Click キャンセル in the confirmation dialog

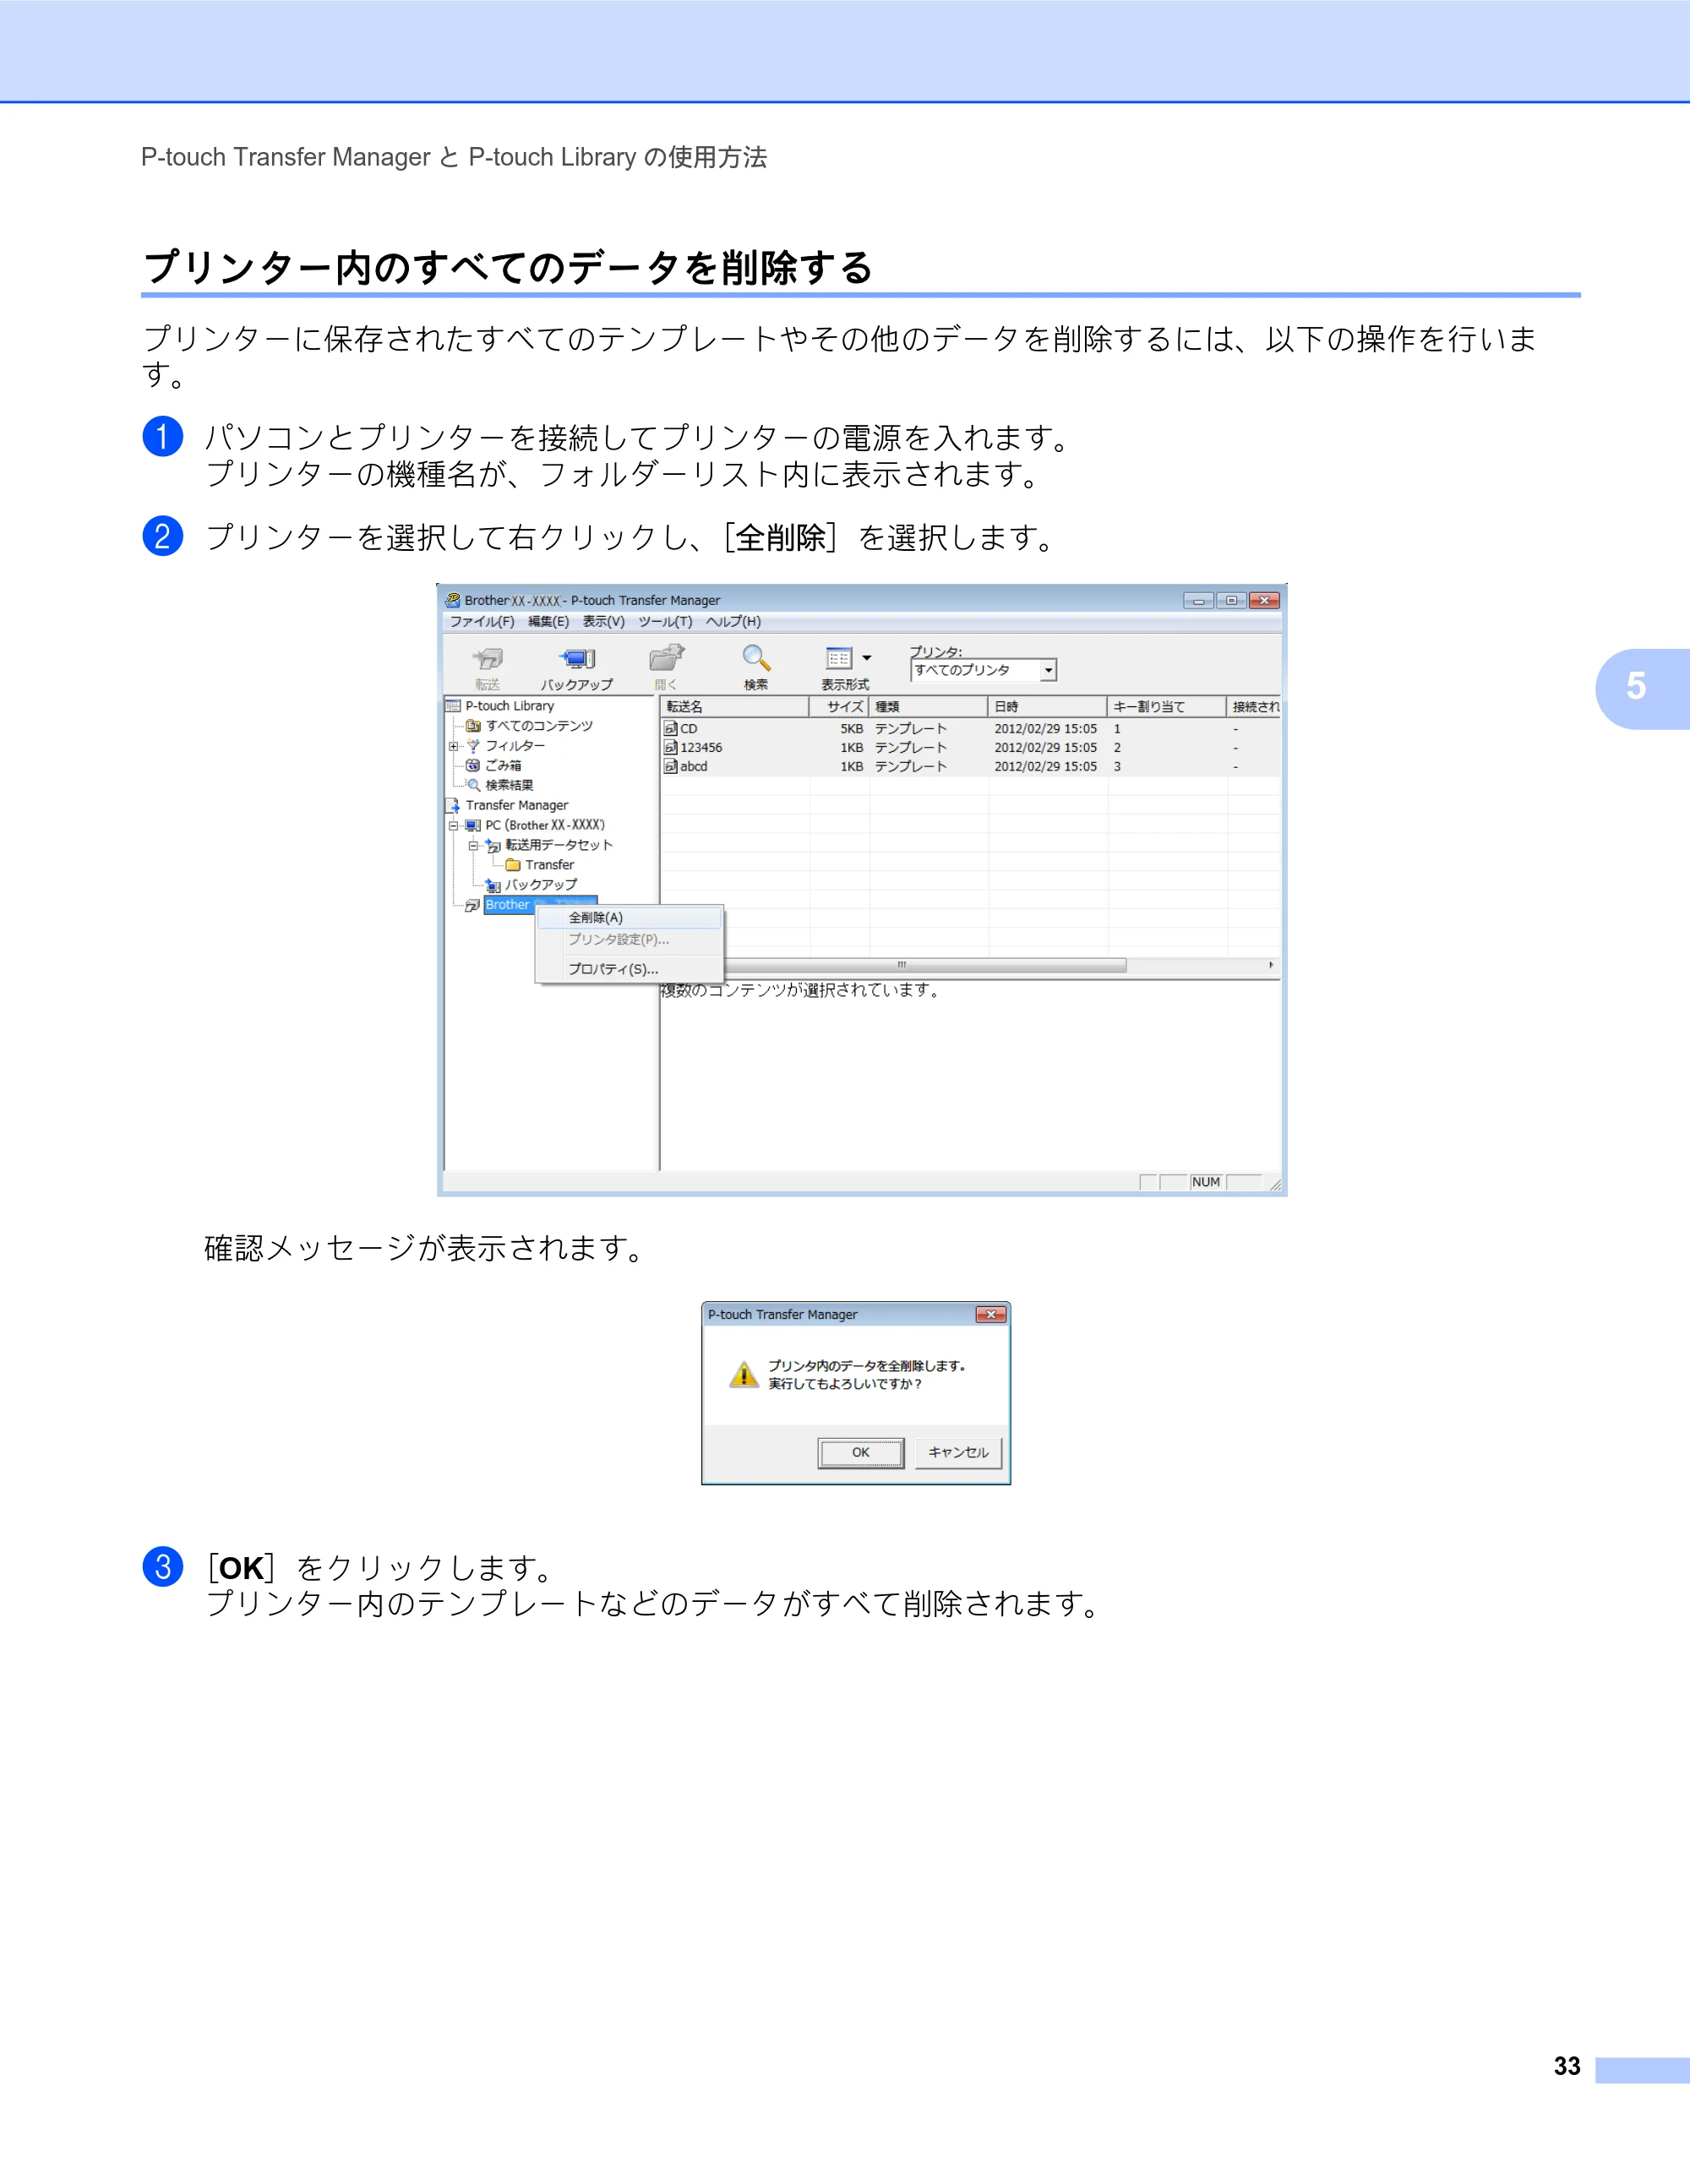tap(958, 1453)
